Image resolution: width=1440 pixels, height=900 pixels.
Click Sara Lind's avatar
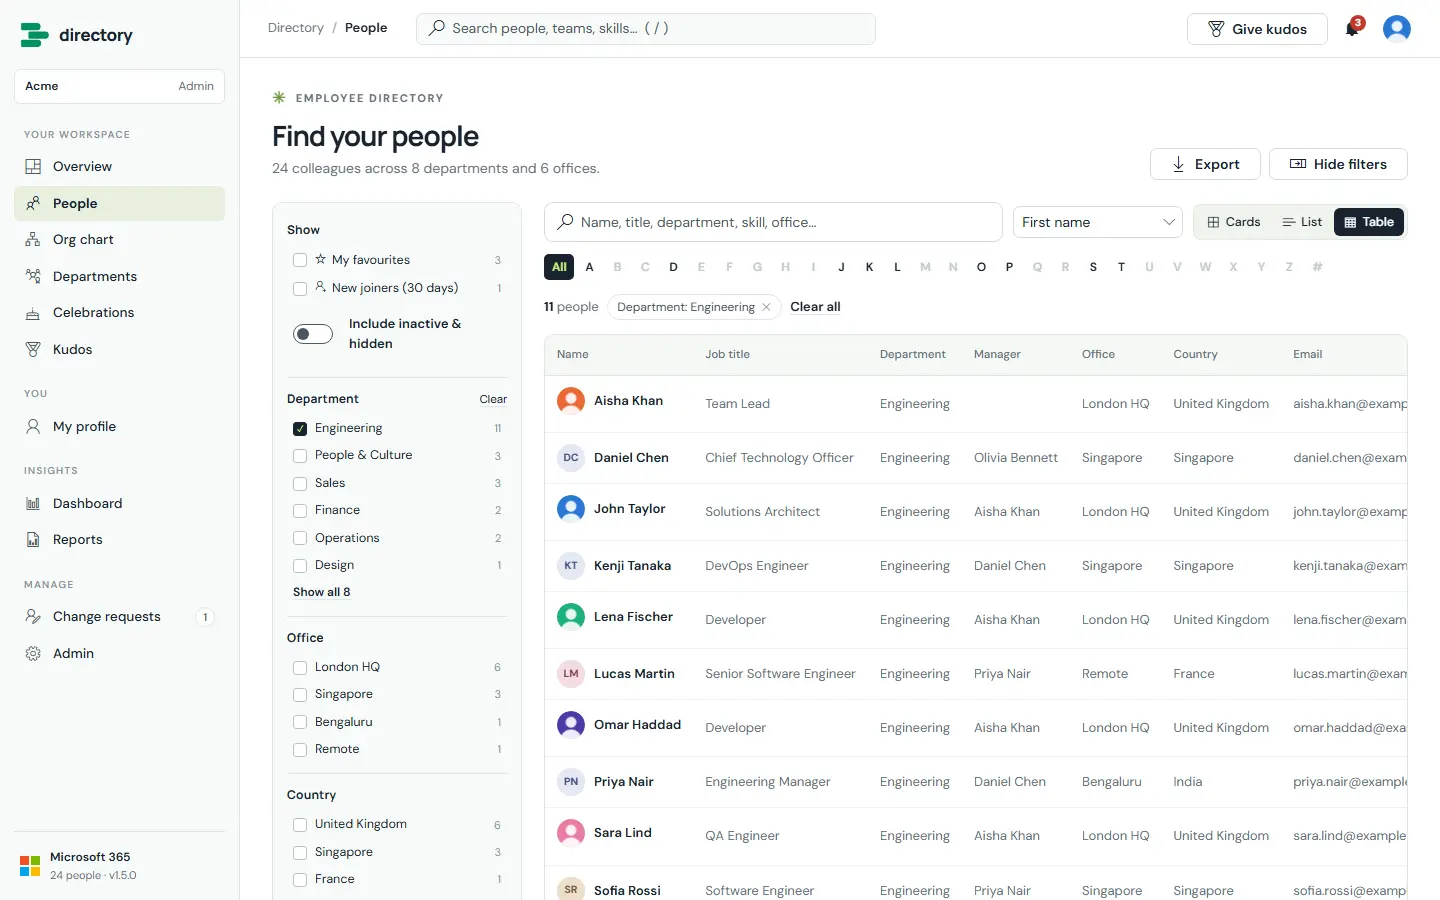[x=571, y=833]
